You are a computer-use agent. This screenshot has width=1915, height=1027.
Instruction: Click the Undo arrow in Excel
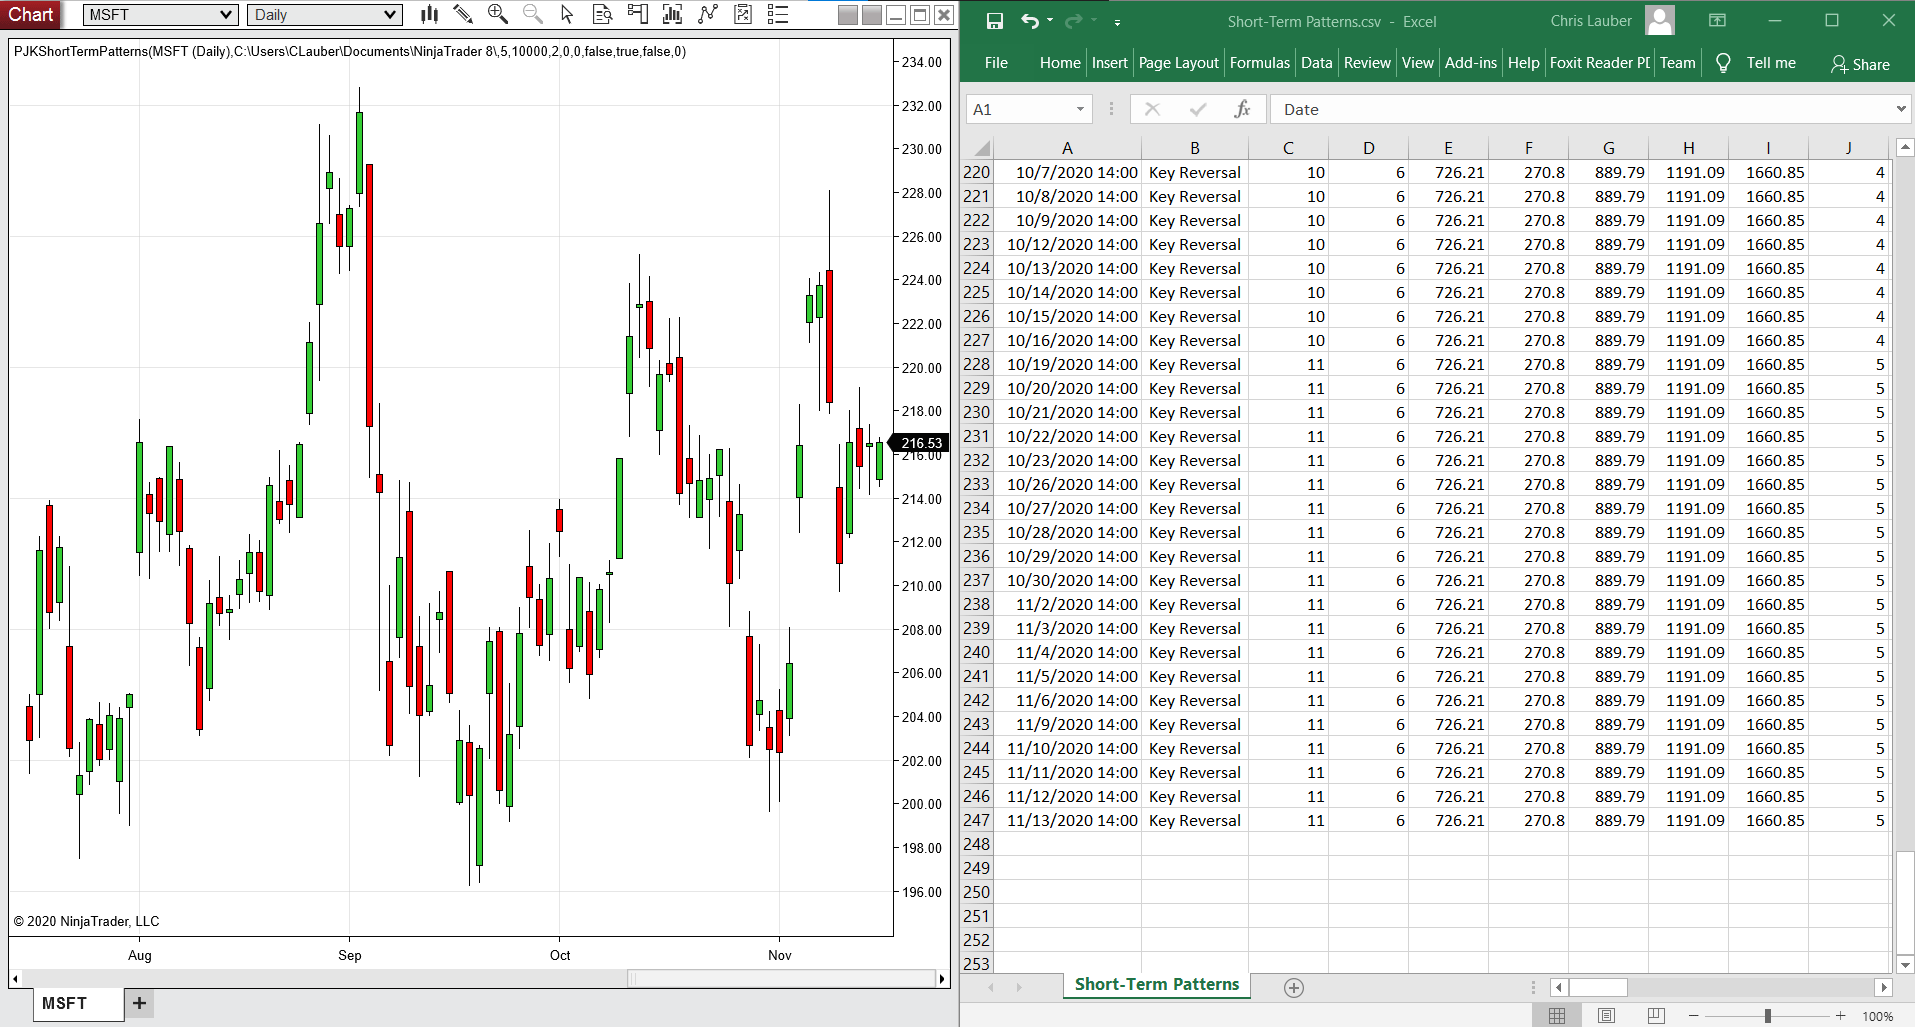[1030, 21]
